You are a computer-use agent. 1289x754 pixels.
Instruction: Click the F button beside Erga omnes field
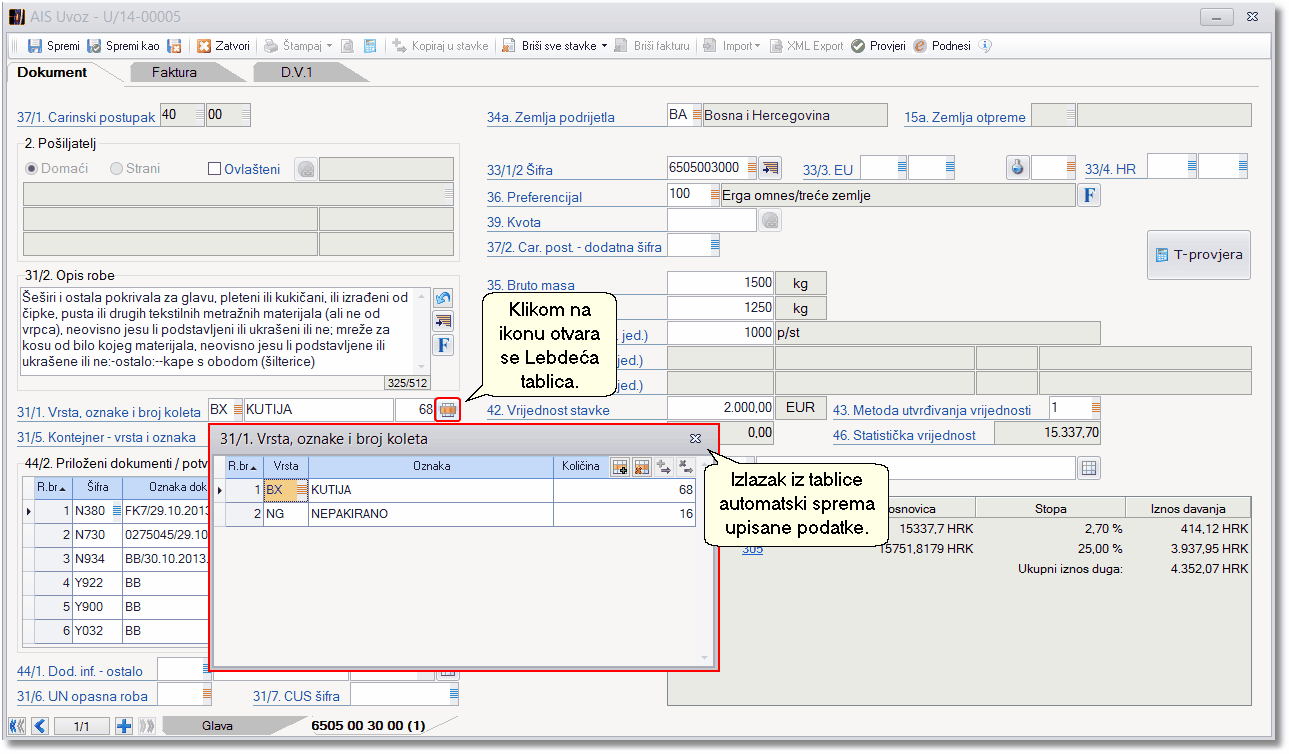(x=1089, y=195)
